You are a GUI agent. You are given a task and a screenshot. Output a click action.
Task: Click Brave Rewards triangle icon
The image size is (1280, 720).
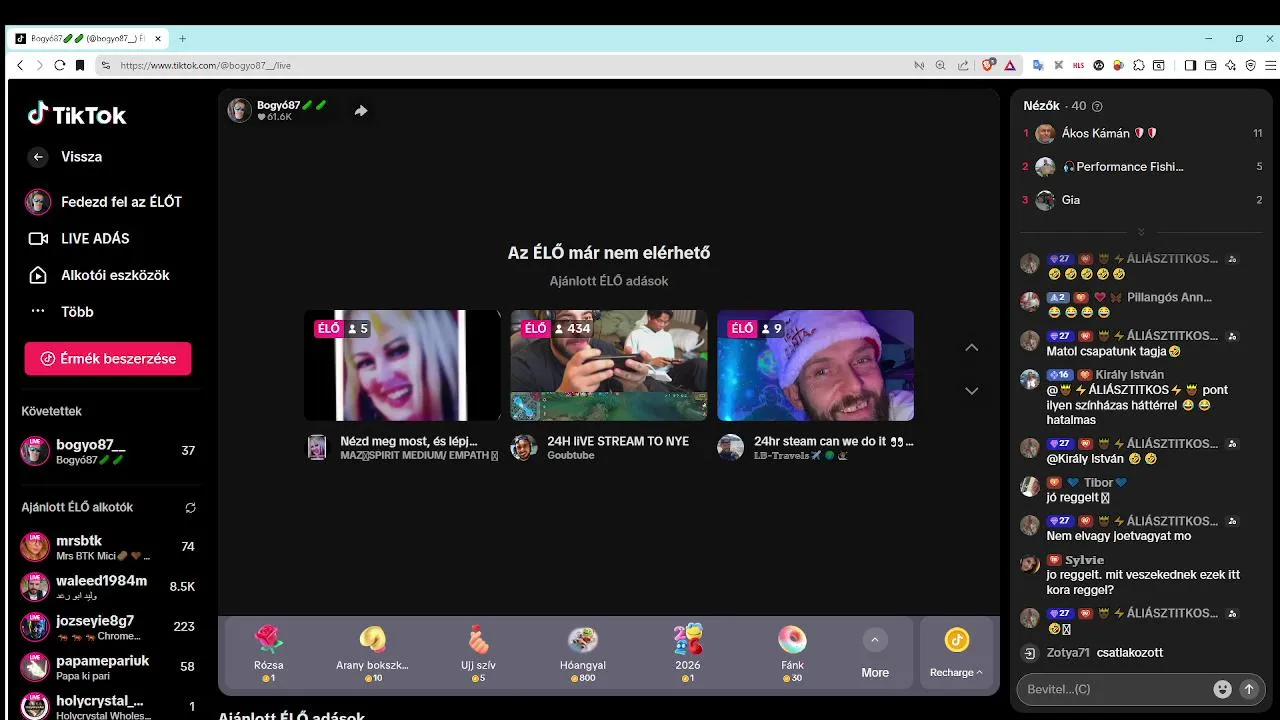point(1010,65)
